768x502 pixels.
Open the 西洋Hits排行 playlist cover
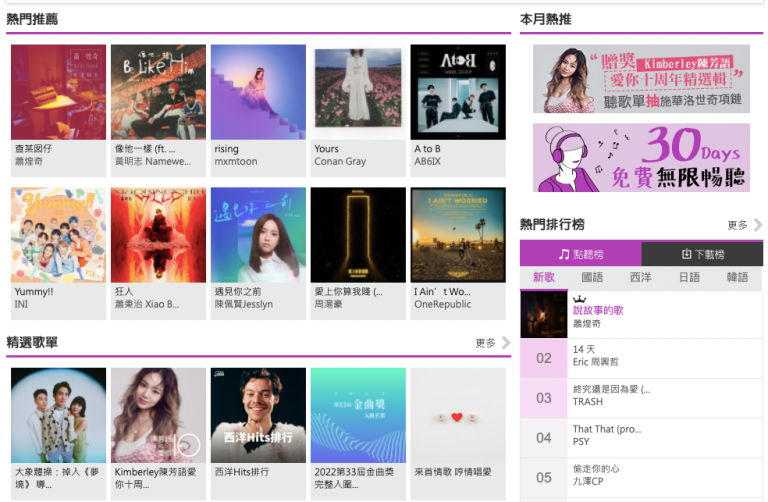click(x=258, y=415)
